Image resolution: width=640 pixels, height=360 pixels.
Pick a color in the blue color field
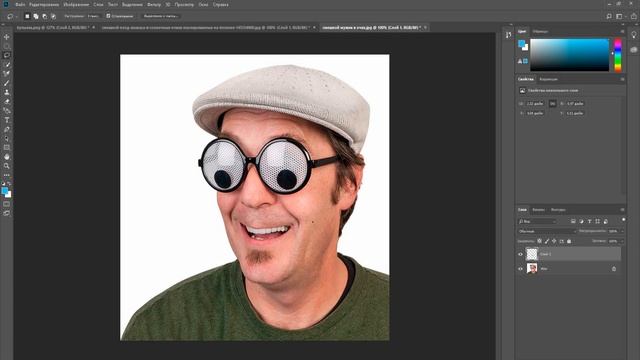pos(569,55)
